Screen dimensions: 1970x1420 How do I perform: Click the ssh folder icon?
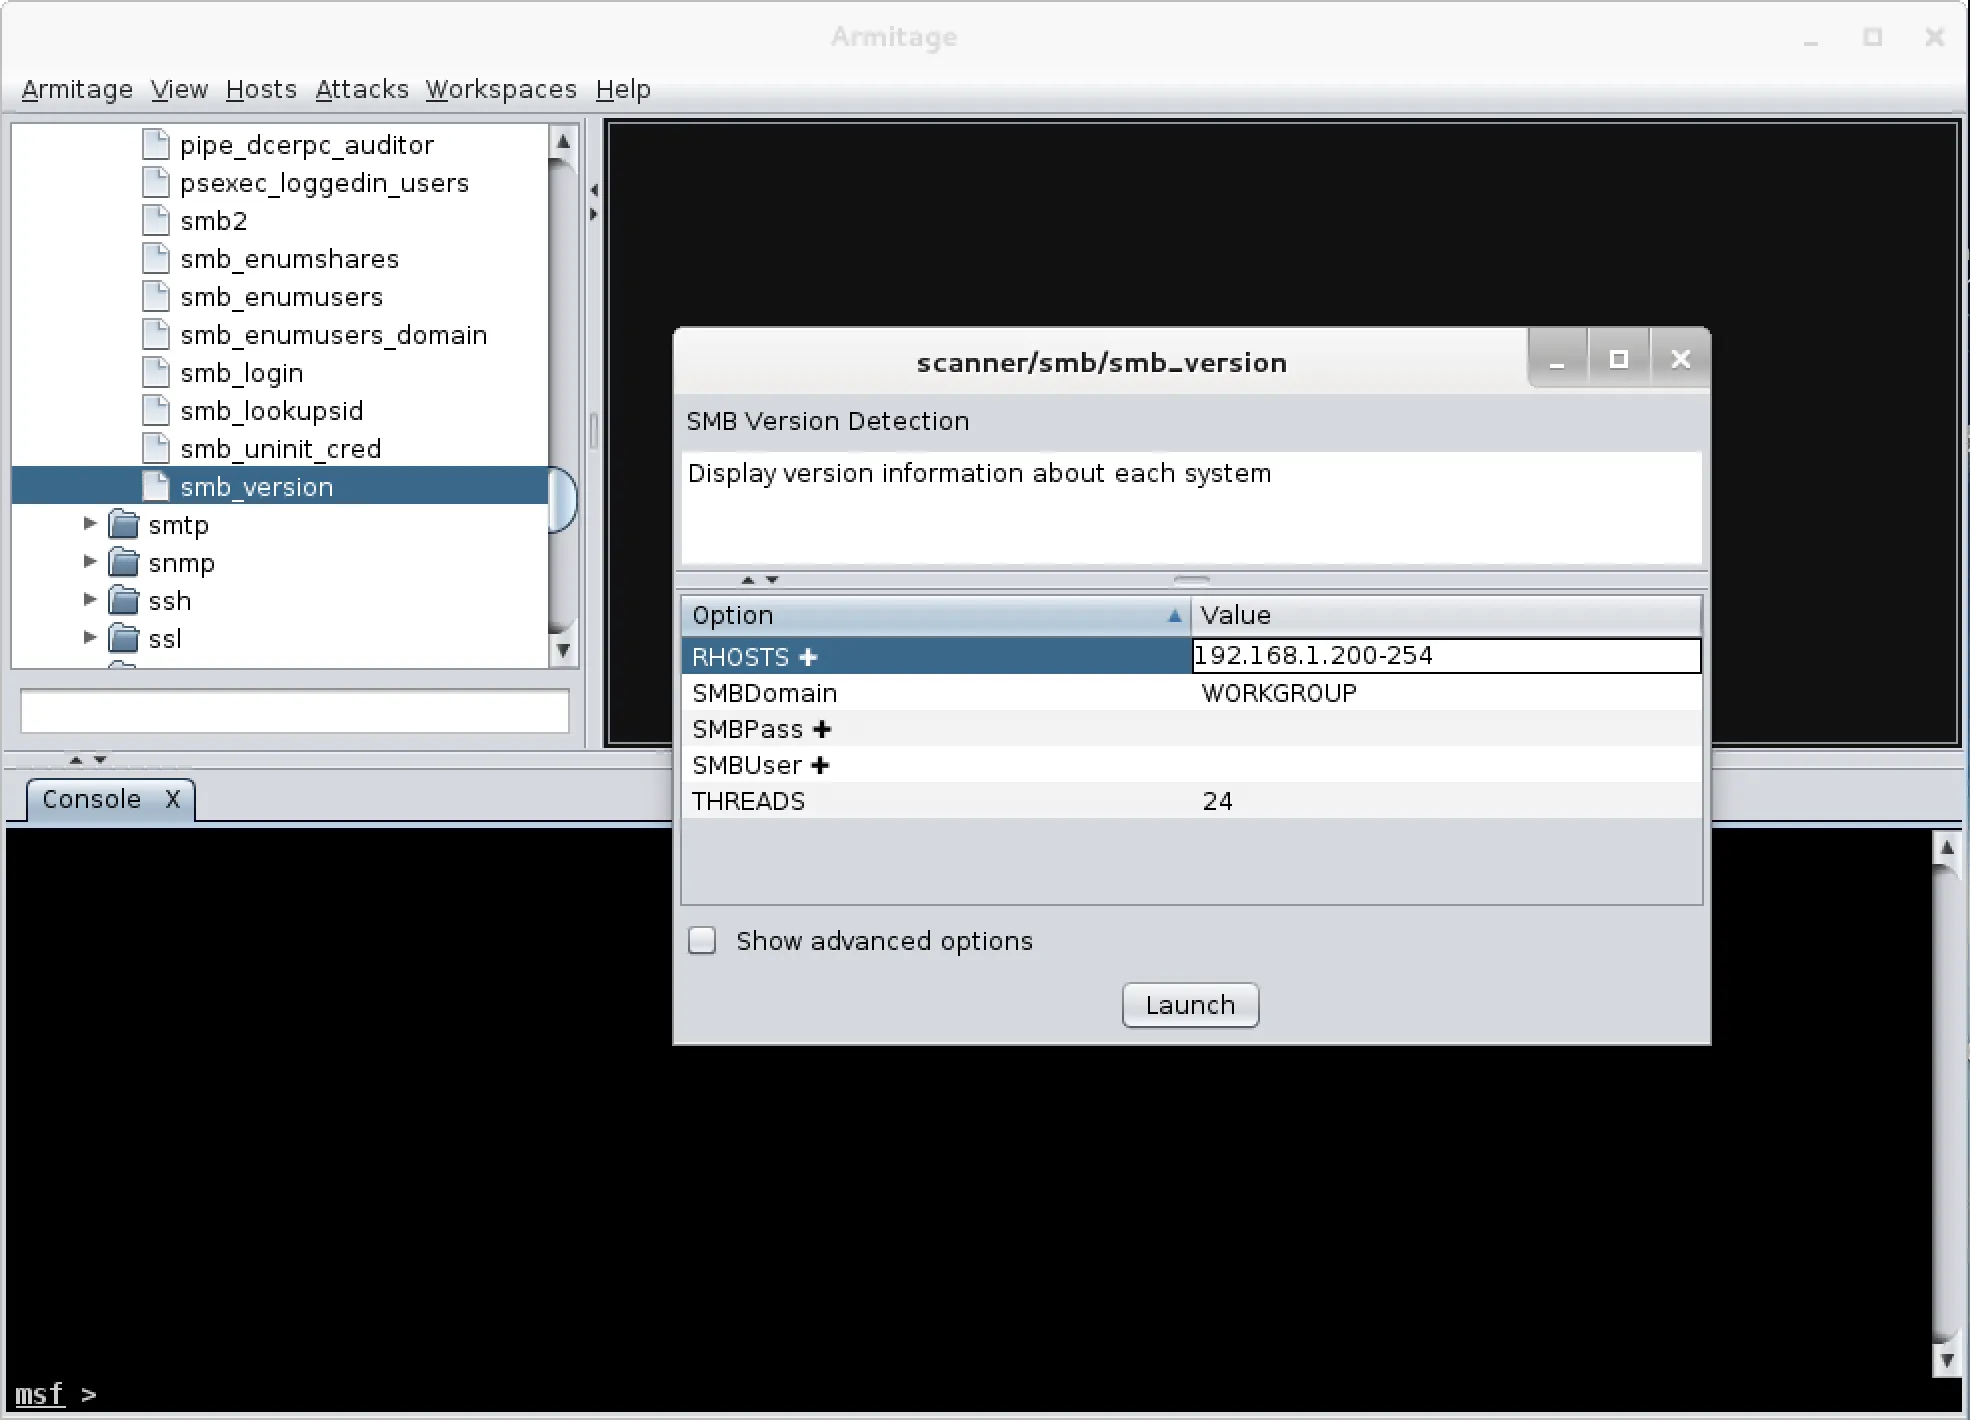(x=124, y=601)
